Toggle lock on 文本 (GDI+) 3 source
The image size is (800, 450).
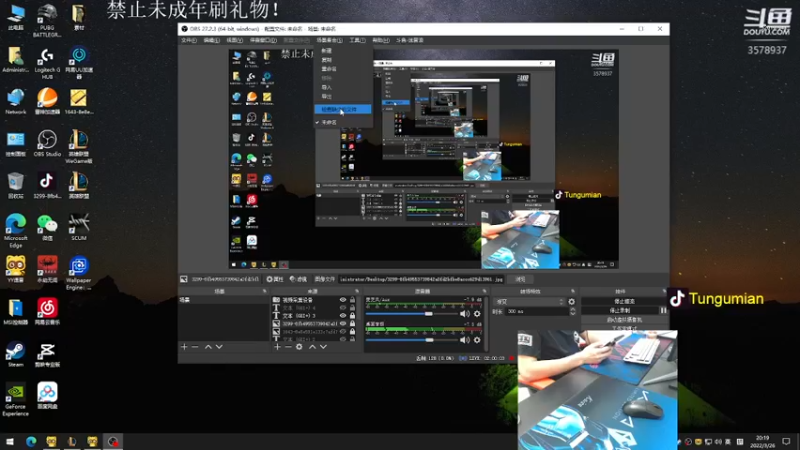(x=352, y=316)
